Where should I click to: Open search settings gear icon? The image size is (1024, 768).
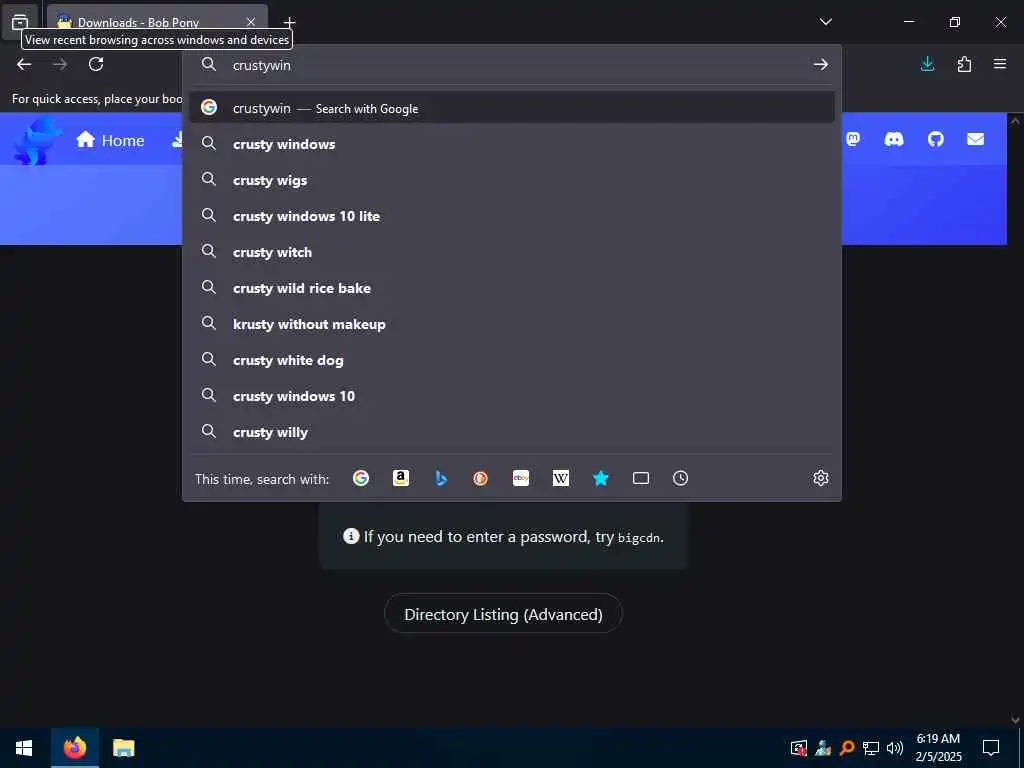[821, 478]
